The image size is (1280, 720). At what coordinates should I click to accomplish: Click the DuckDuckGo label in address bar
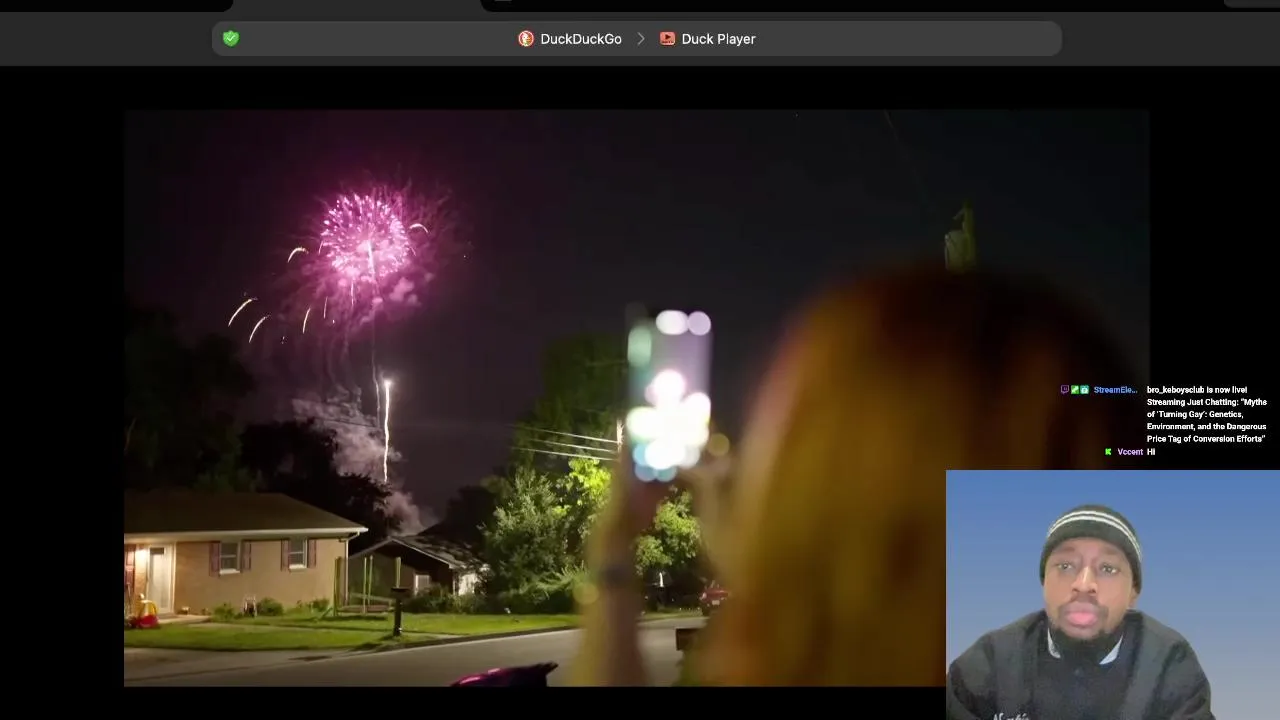click(581, 39)
